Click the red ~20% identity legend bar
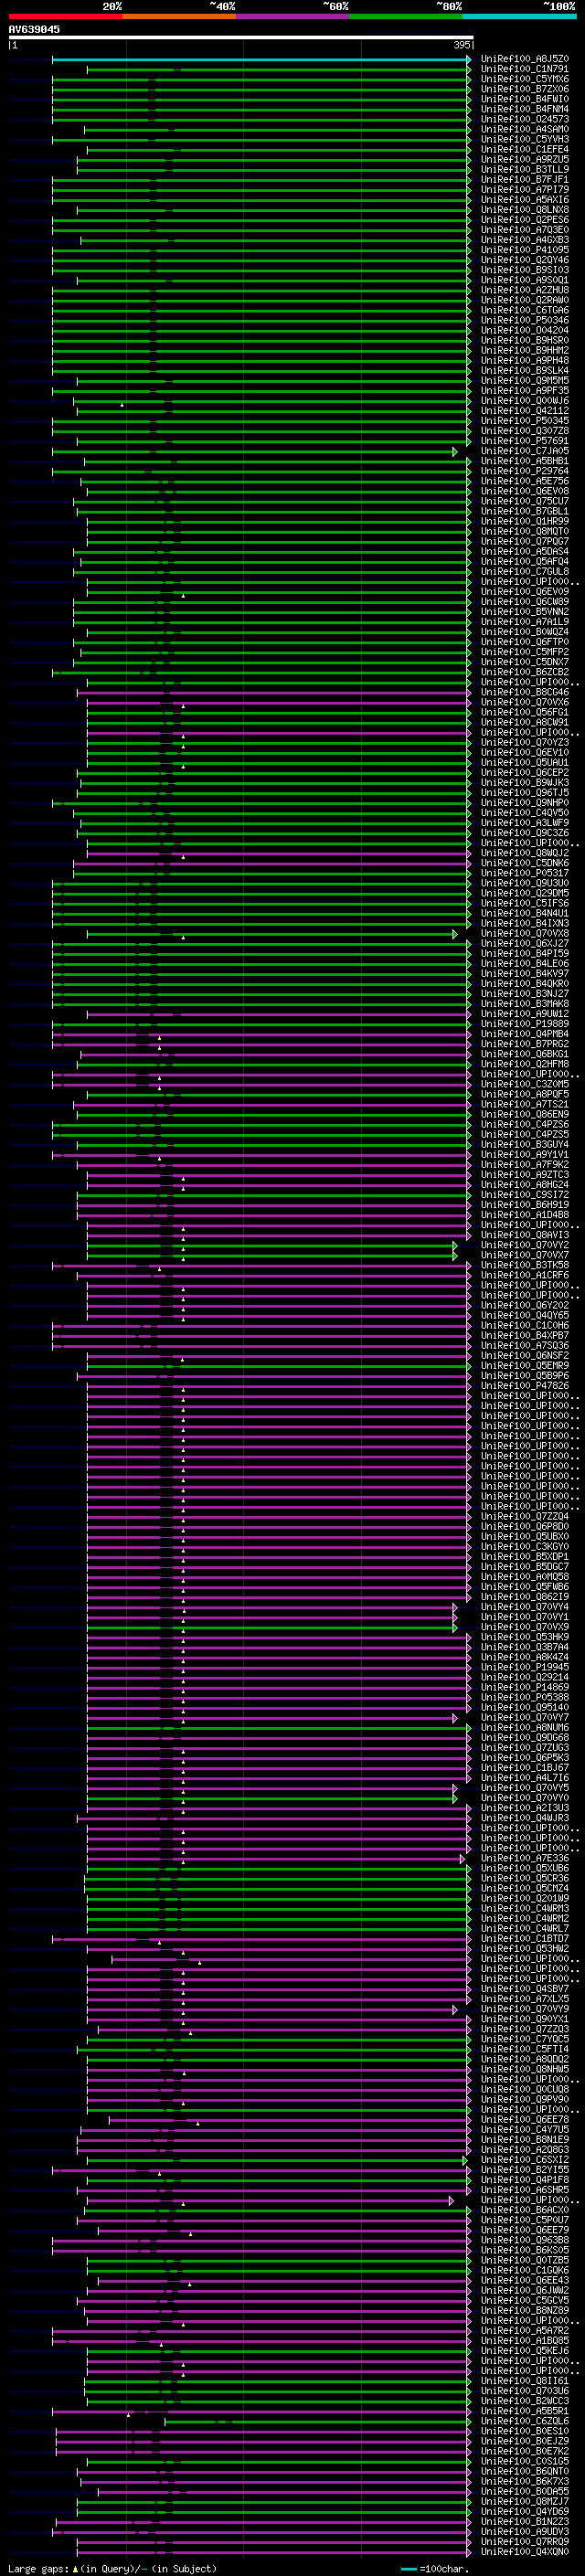Viewport: 585px width, 2576px height. click(65, 17)
